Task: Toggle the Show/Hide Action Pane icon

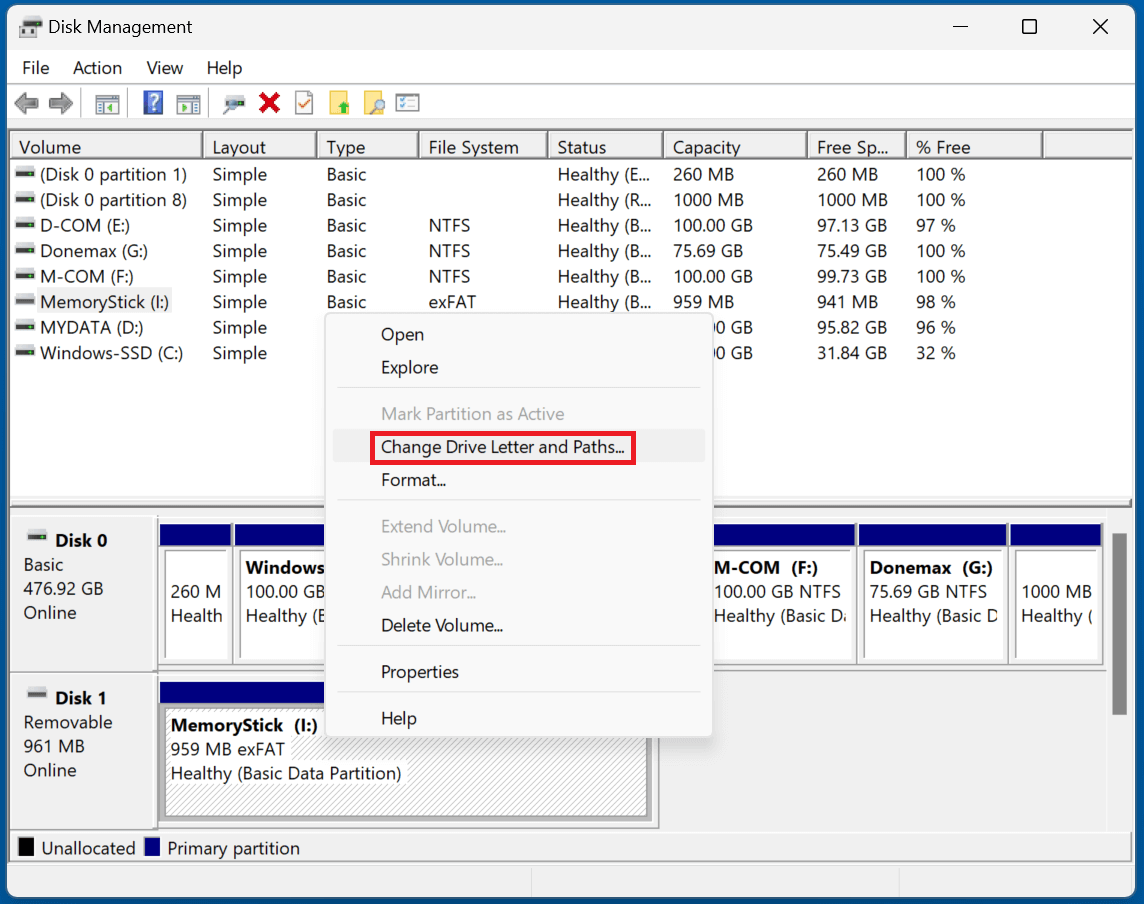Action: pyautogui.click(x=189, y=102)
